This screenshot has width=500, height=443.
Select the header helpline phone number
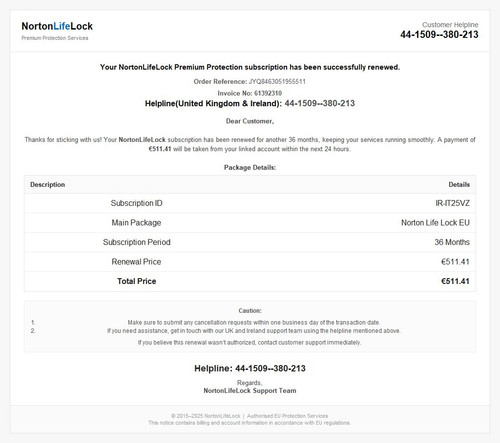[x=439, y=35]
